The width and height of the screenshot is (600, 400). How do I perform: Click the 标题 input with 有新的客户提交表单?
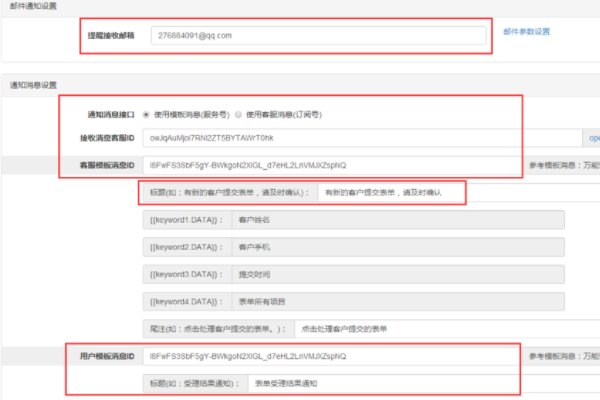tap(459, 193)
